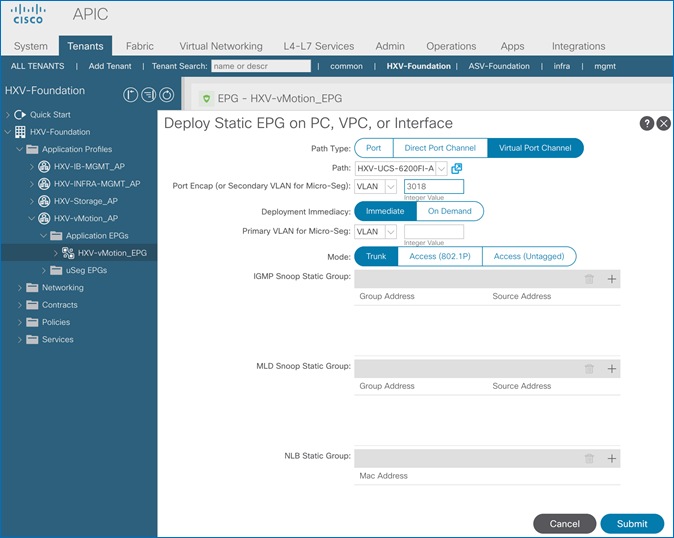Add an MLD Snoop Static Group entry
The image size is (674, 538).
(x=611, y=369)
